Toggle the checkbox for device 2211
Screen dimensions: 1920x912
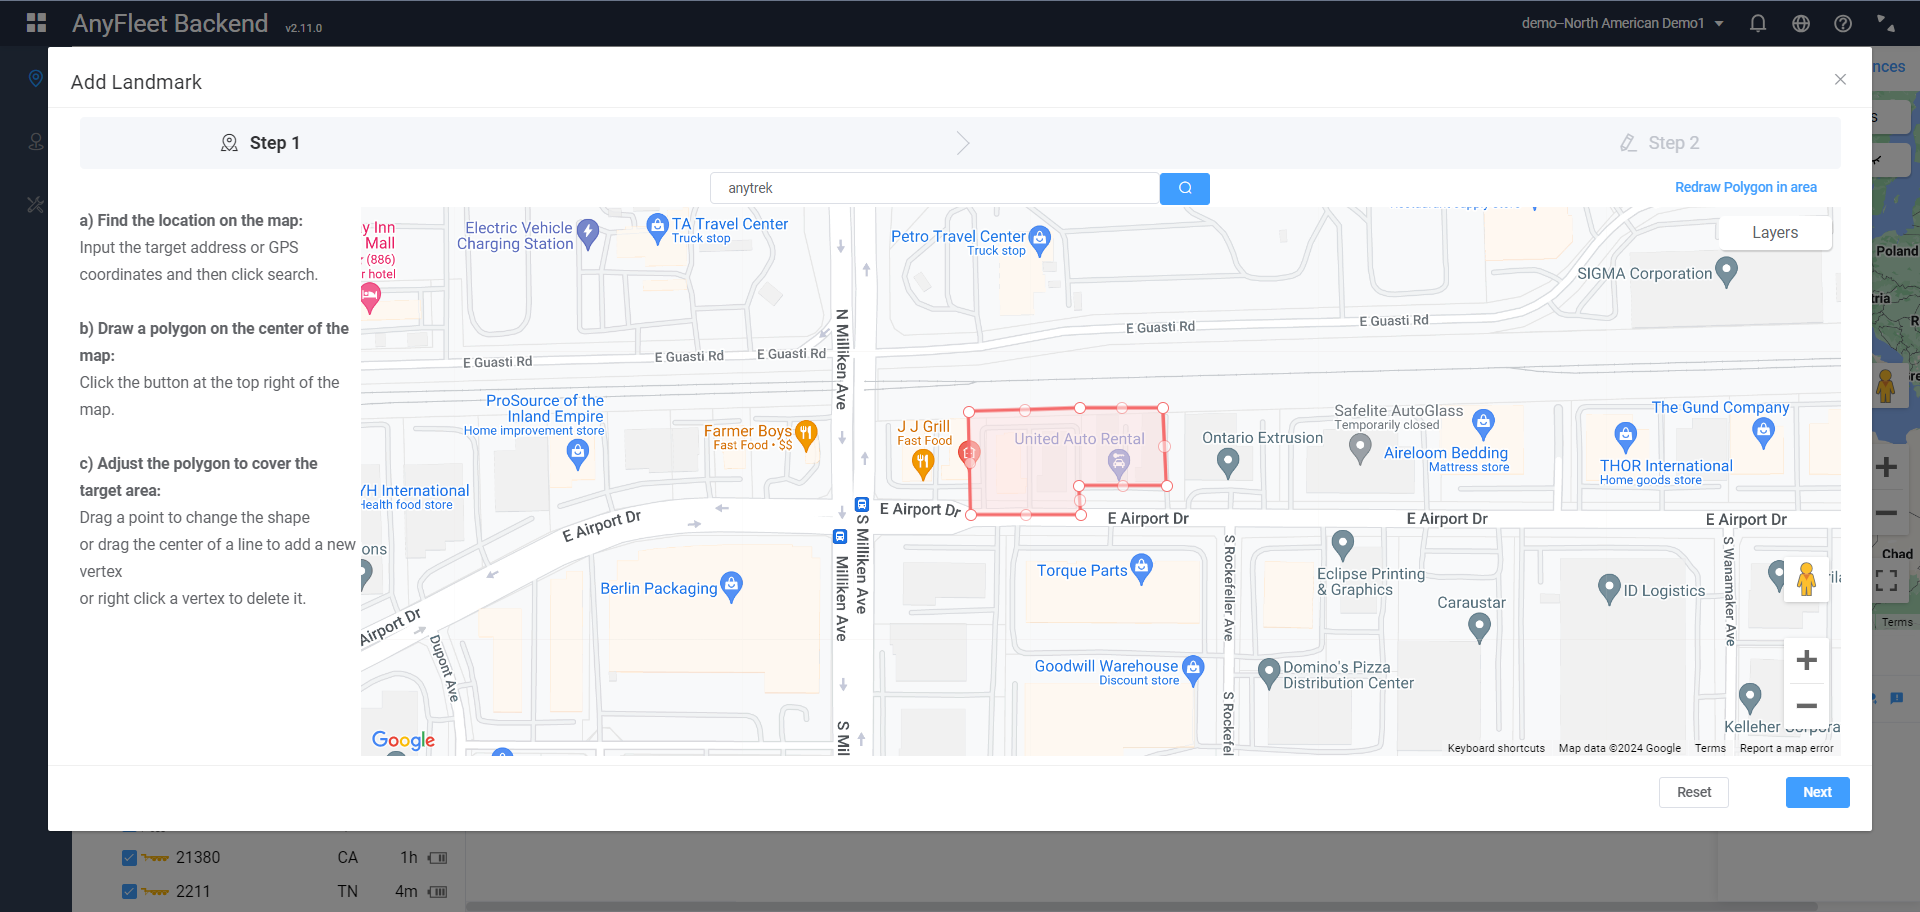[x=129, y=891]
